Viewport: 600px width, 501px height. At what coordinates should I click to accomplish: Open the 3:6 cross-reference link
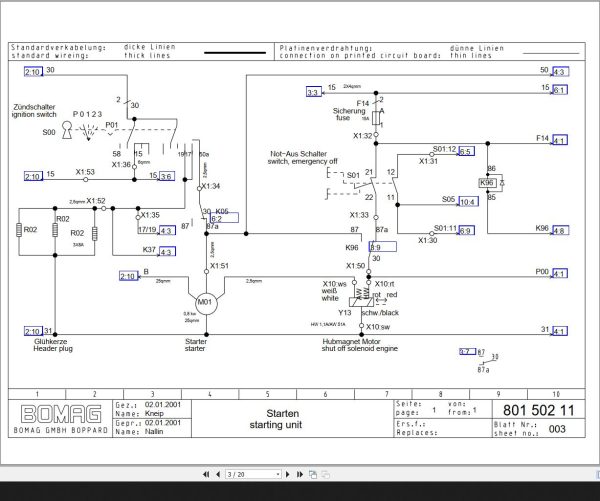click(167, 176)
